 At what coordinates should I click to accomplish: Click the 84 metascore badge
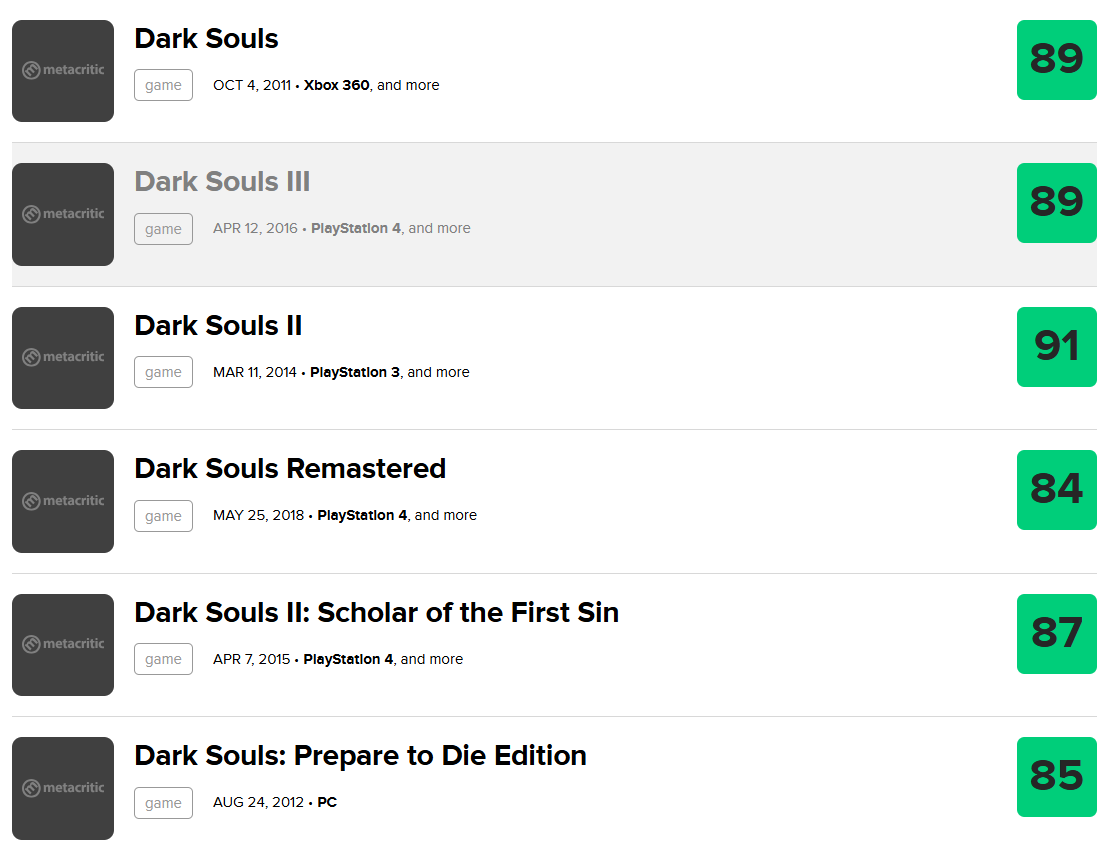(x=1056, y=490)
